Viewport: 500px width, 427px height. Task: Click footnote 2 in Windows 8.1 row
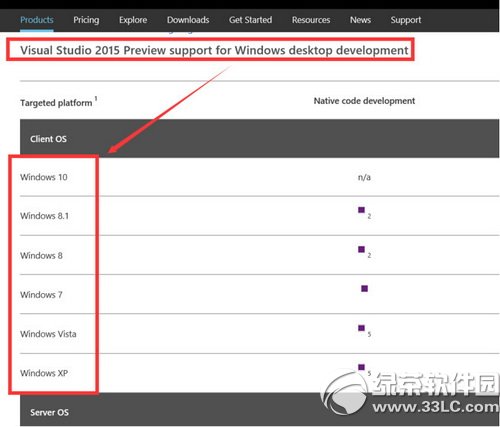point(369,216)
